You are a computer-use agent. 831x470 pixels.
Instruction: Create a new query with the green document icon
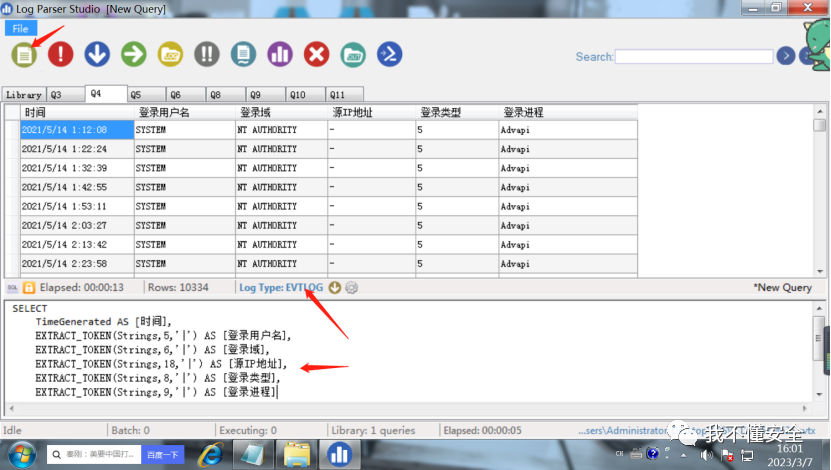24,55
